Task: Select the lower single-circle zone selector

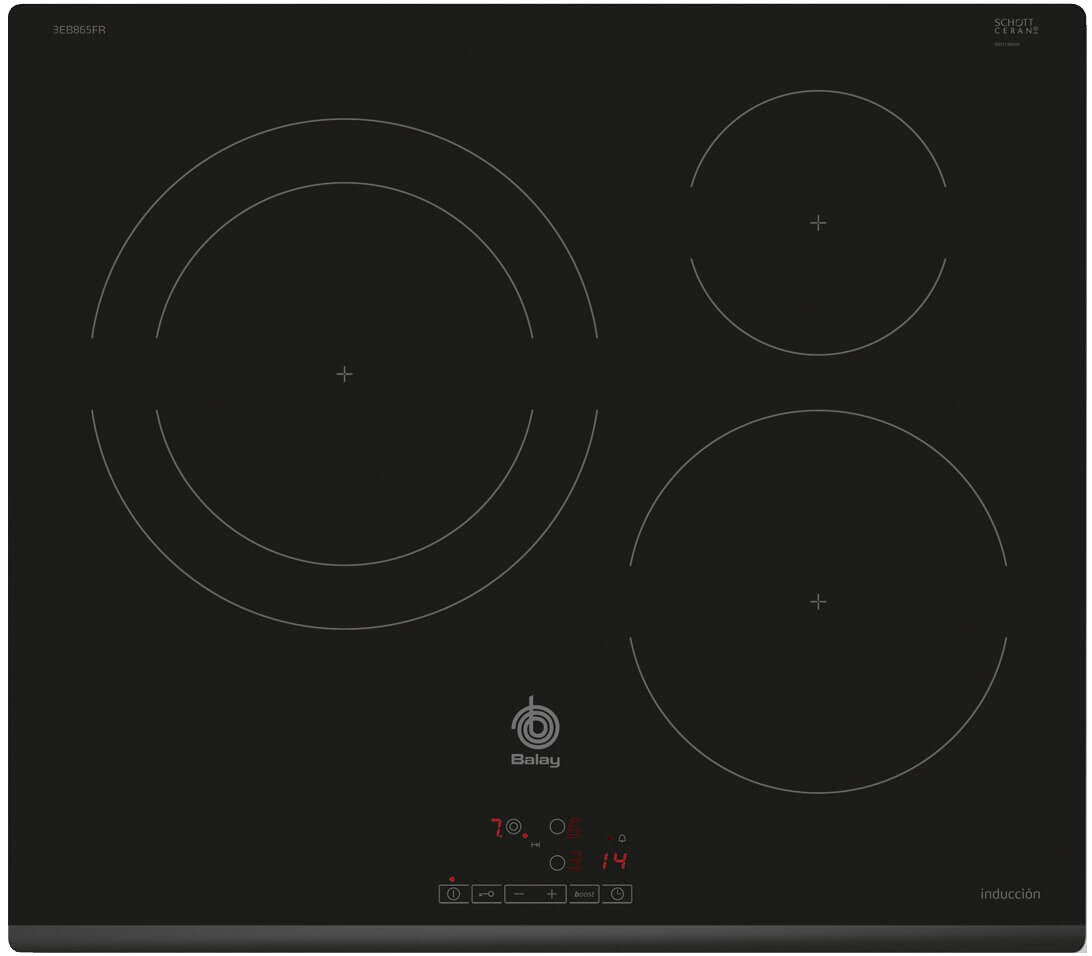Action: [557, 862]
